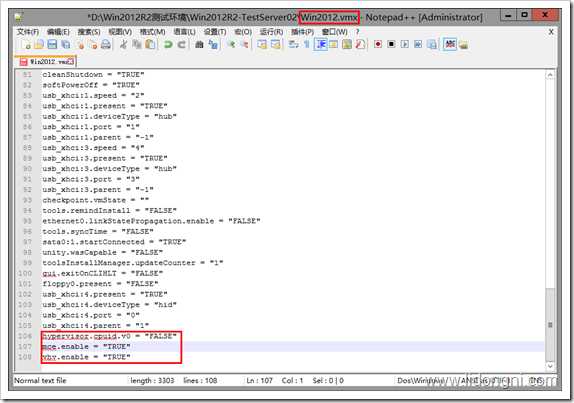Select the Win2012.vmx document tab
The width and height of the screenshot is (574, 403).
(x=47, y=61)
